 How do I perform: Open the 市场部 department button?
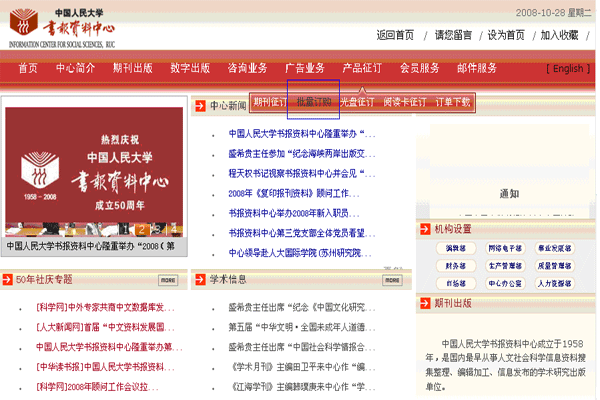point(456,283)
